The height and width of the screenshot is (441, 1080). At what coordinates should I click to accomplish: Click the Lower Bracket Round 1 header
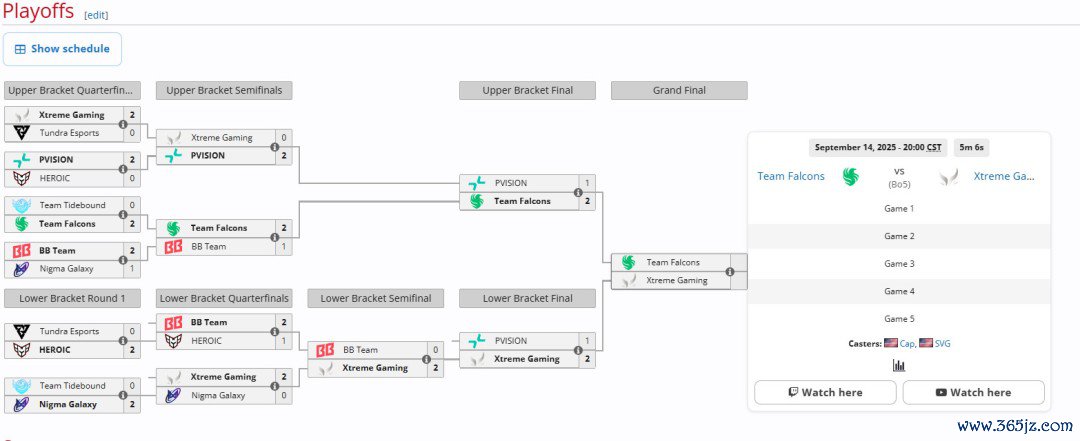click(x=72, y=298)
